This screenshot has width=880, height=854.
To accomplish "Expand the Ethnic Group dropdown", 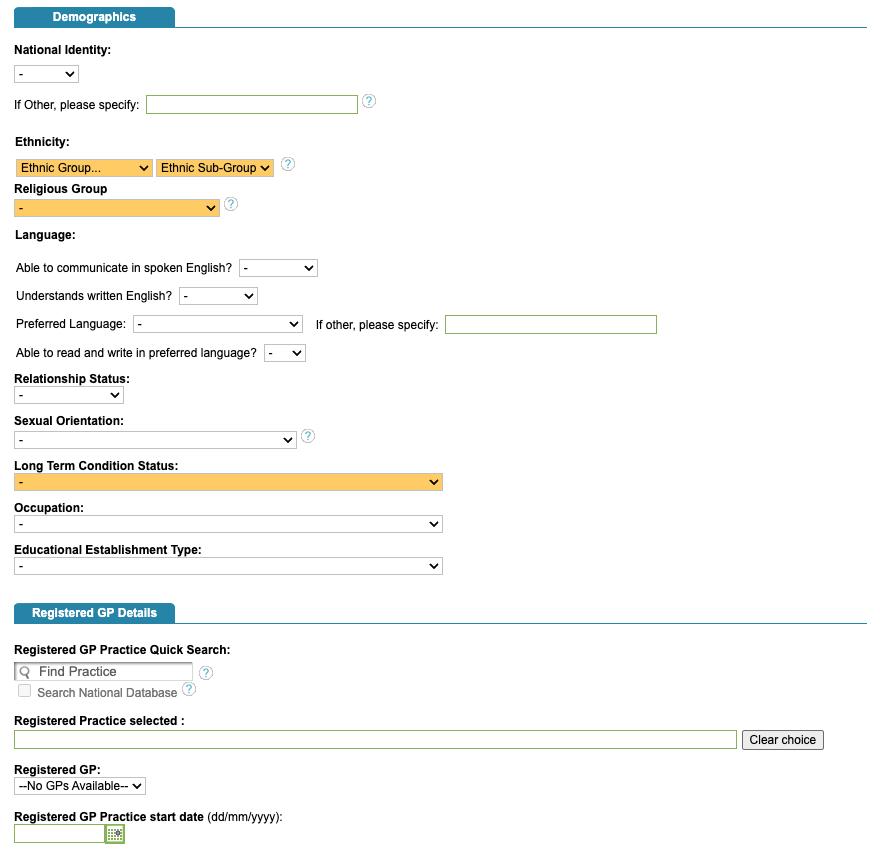I will click(84, 168).
